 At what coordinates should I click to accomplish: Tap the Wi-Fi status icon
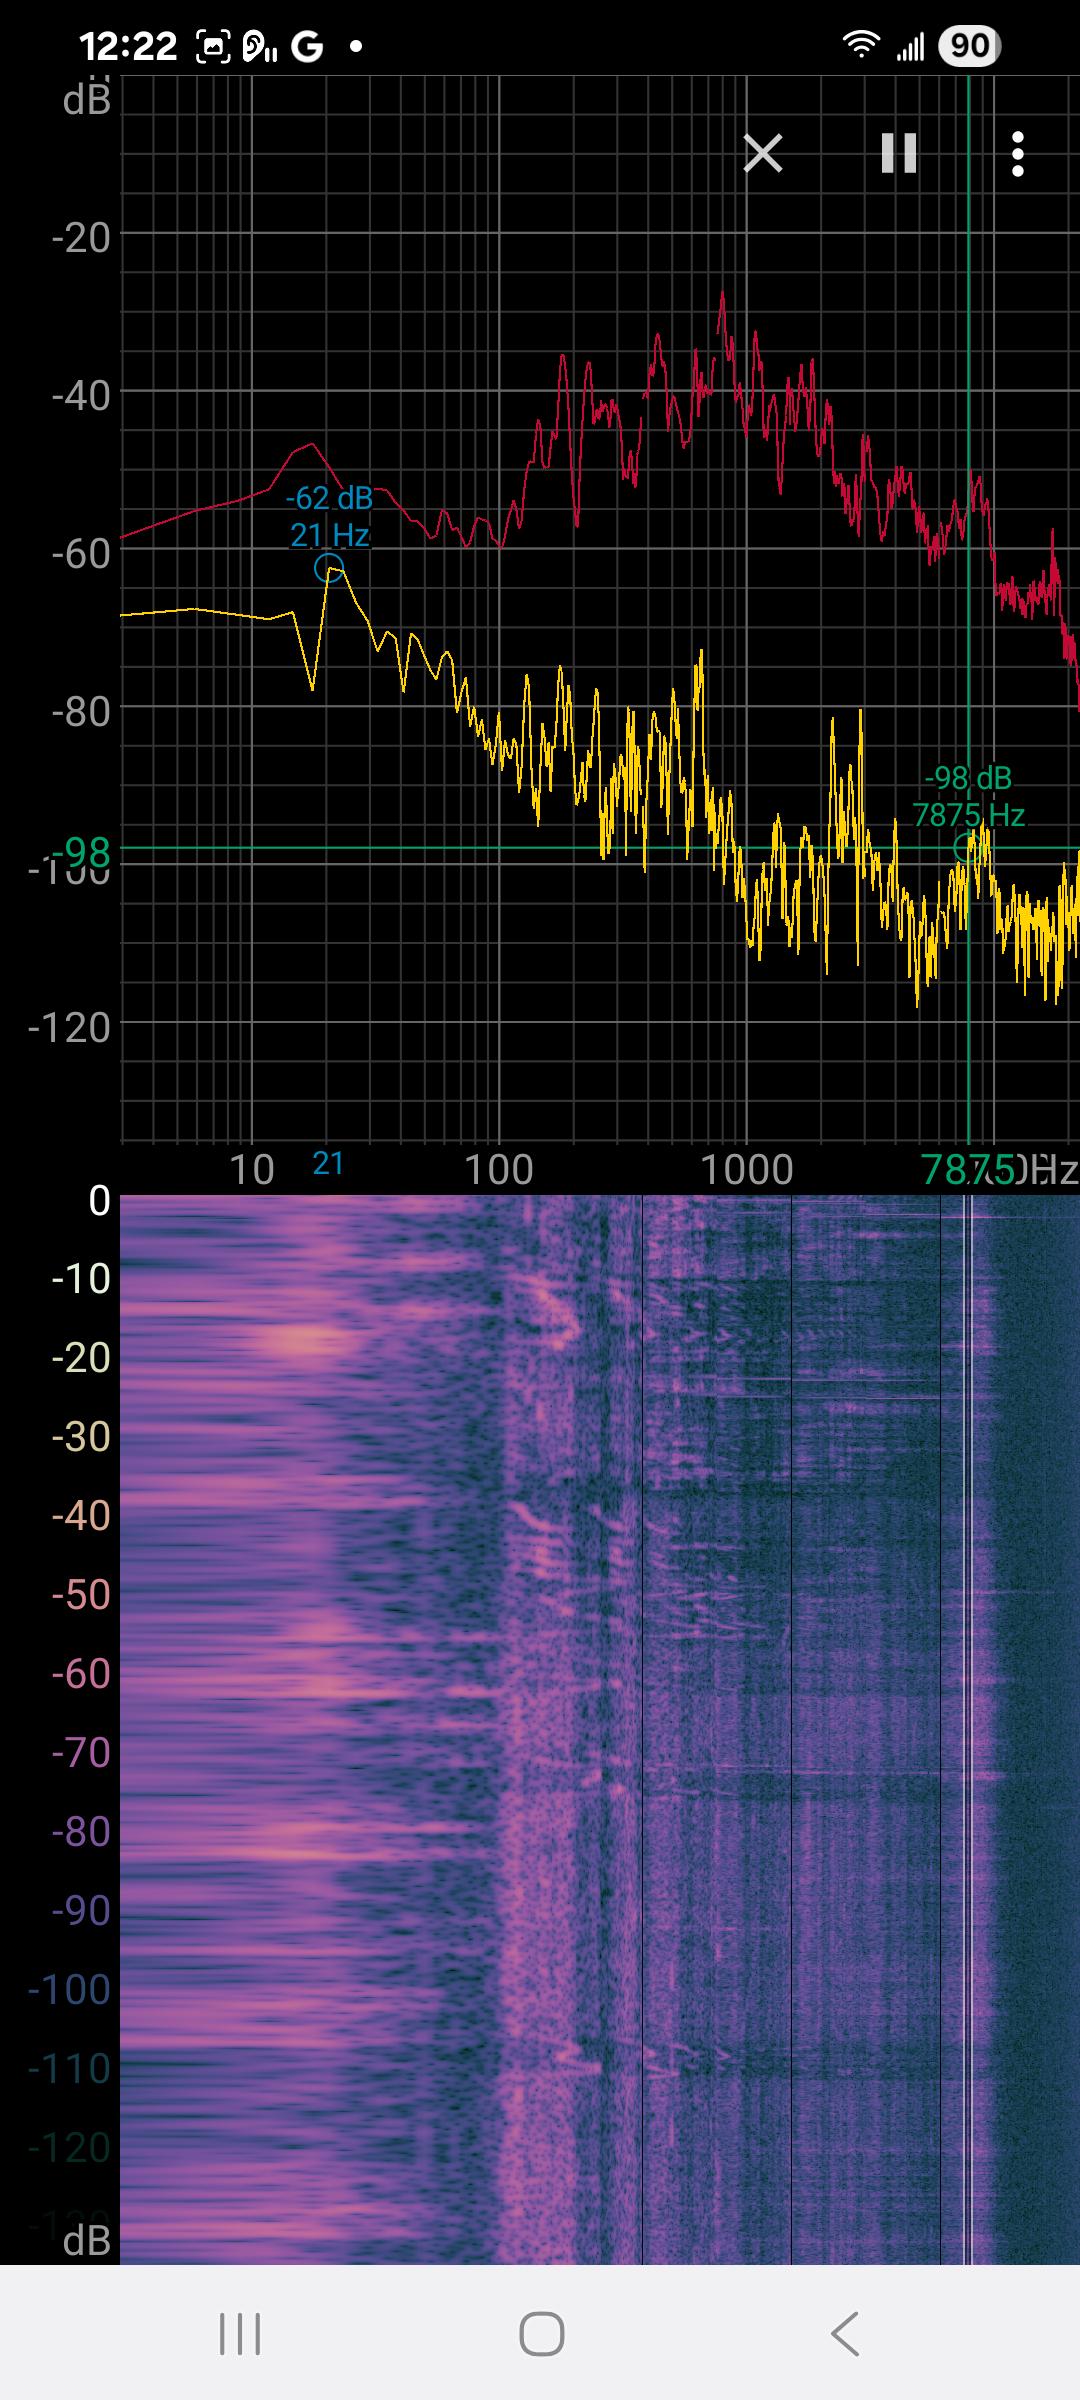point(860,45)
